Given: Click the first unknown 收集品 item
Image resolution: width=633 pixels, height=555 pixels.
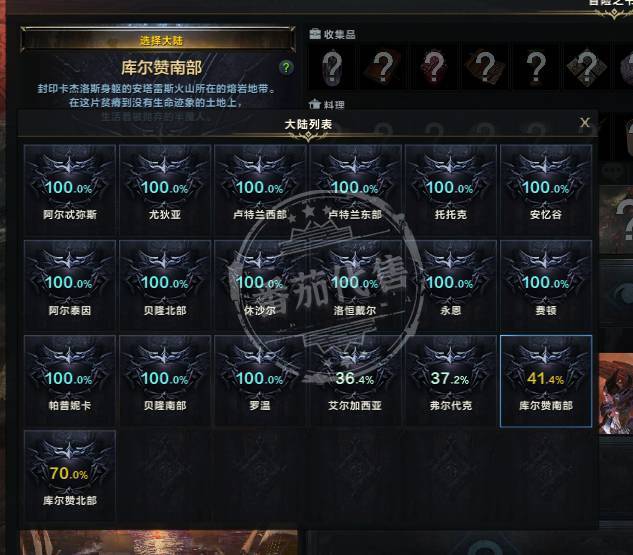Looking at the screenshot, I should pyautogui.click(x=332, y=67).
